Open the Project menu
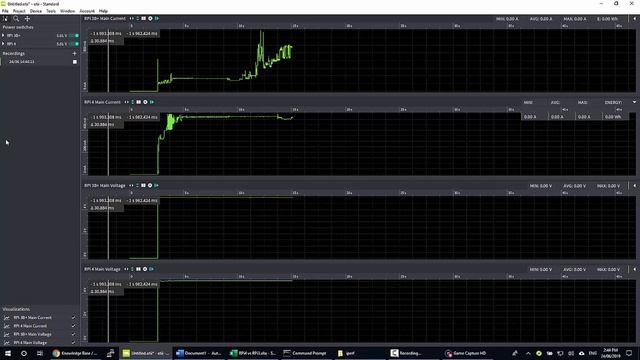The height and width of the screenshot is (360, 640). [x=19, y=11]
